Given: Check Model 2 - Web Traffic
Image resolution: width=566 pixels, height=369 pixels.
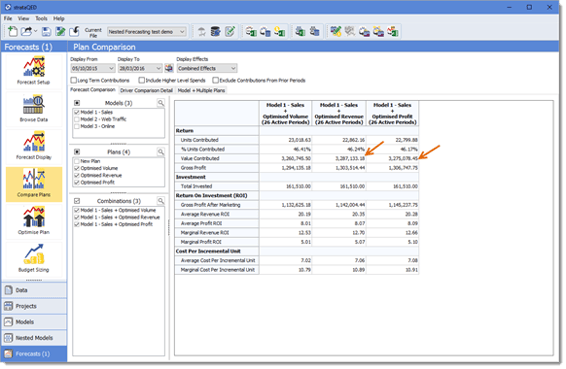Looking at the screenshot, I should (x=77, y=119).
